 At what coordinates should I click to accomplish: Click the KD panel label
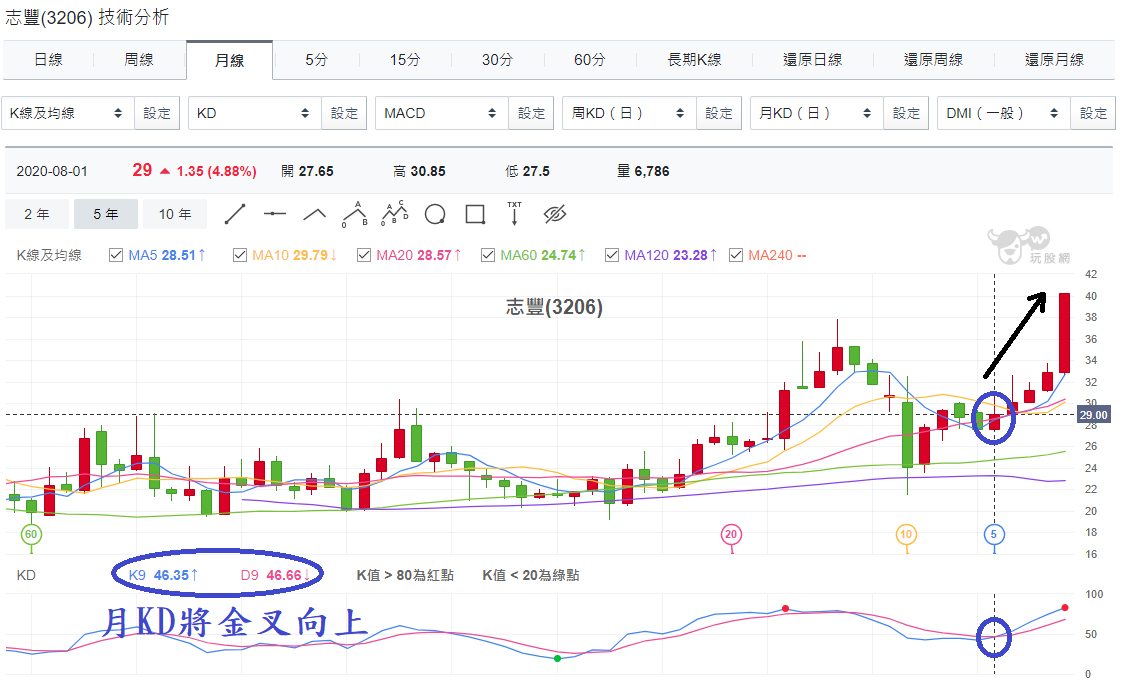[x=26, y=575]
